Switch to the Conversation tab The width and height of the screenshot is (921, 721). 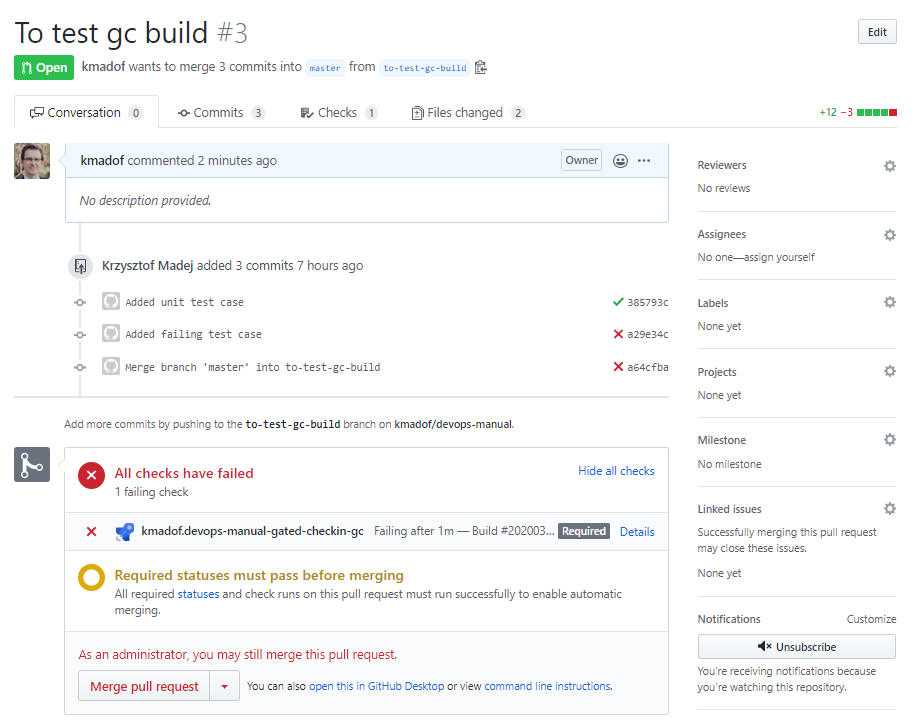click(86, 112)
